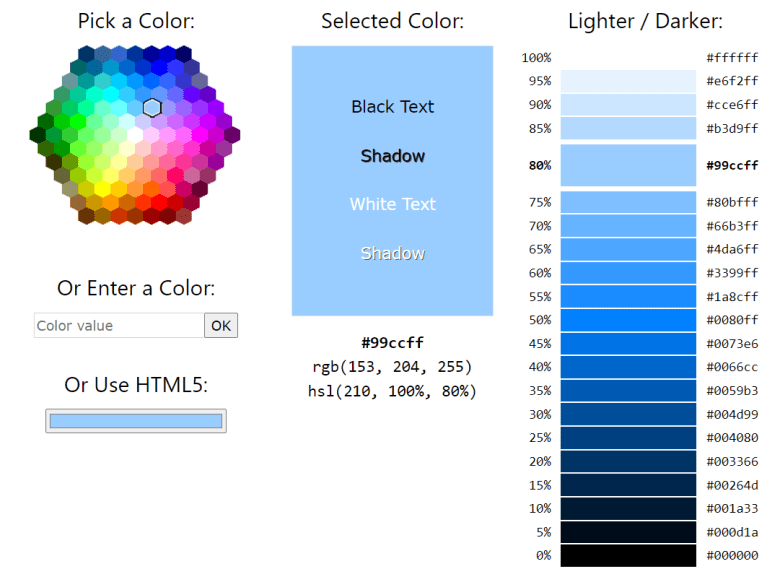
Task: Select the 15% swatch #00264d
Action: point(628,485)
